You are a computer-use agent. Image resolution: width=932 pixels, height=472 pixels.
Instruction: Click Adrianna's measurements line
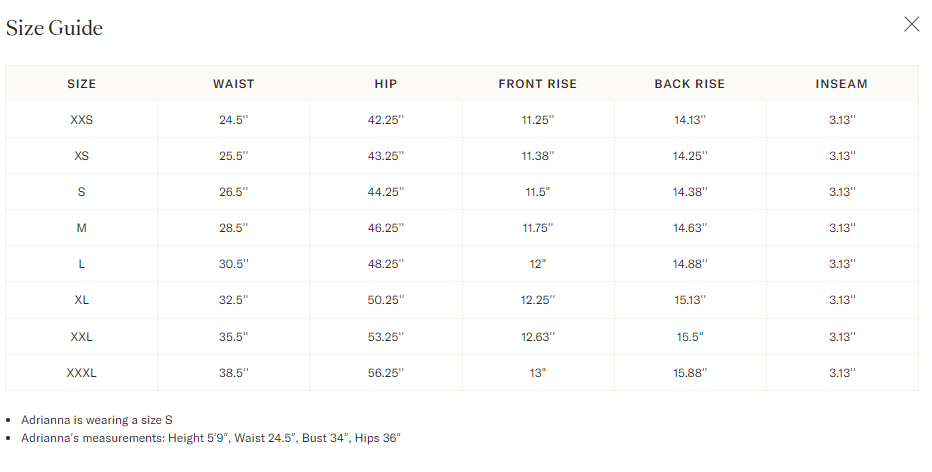coord(211,438)
